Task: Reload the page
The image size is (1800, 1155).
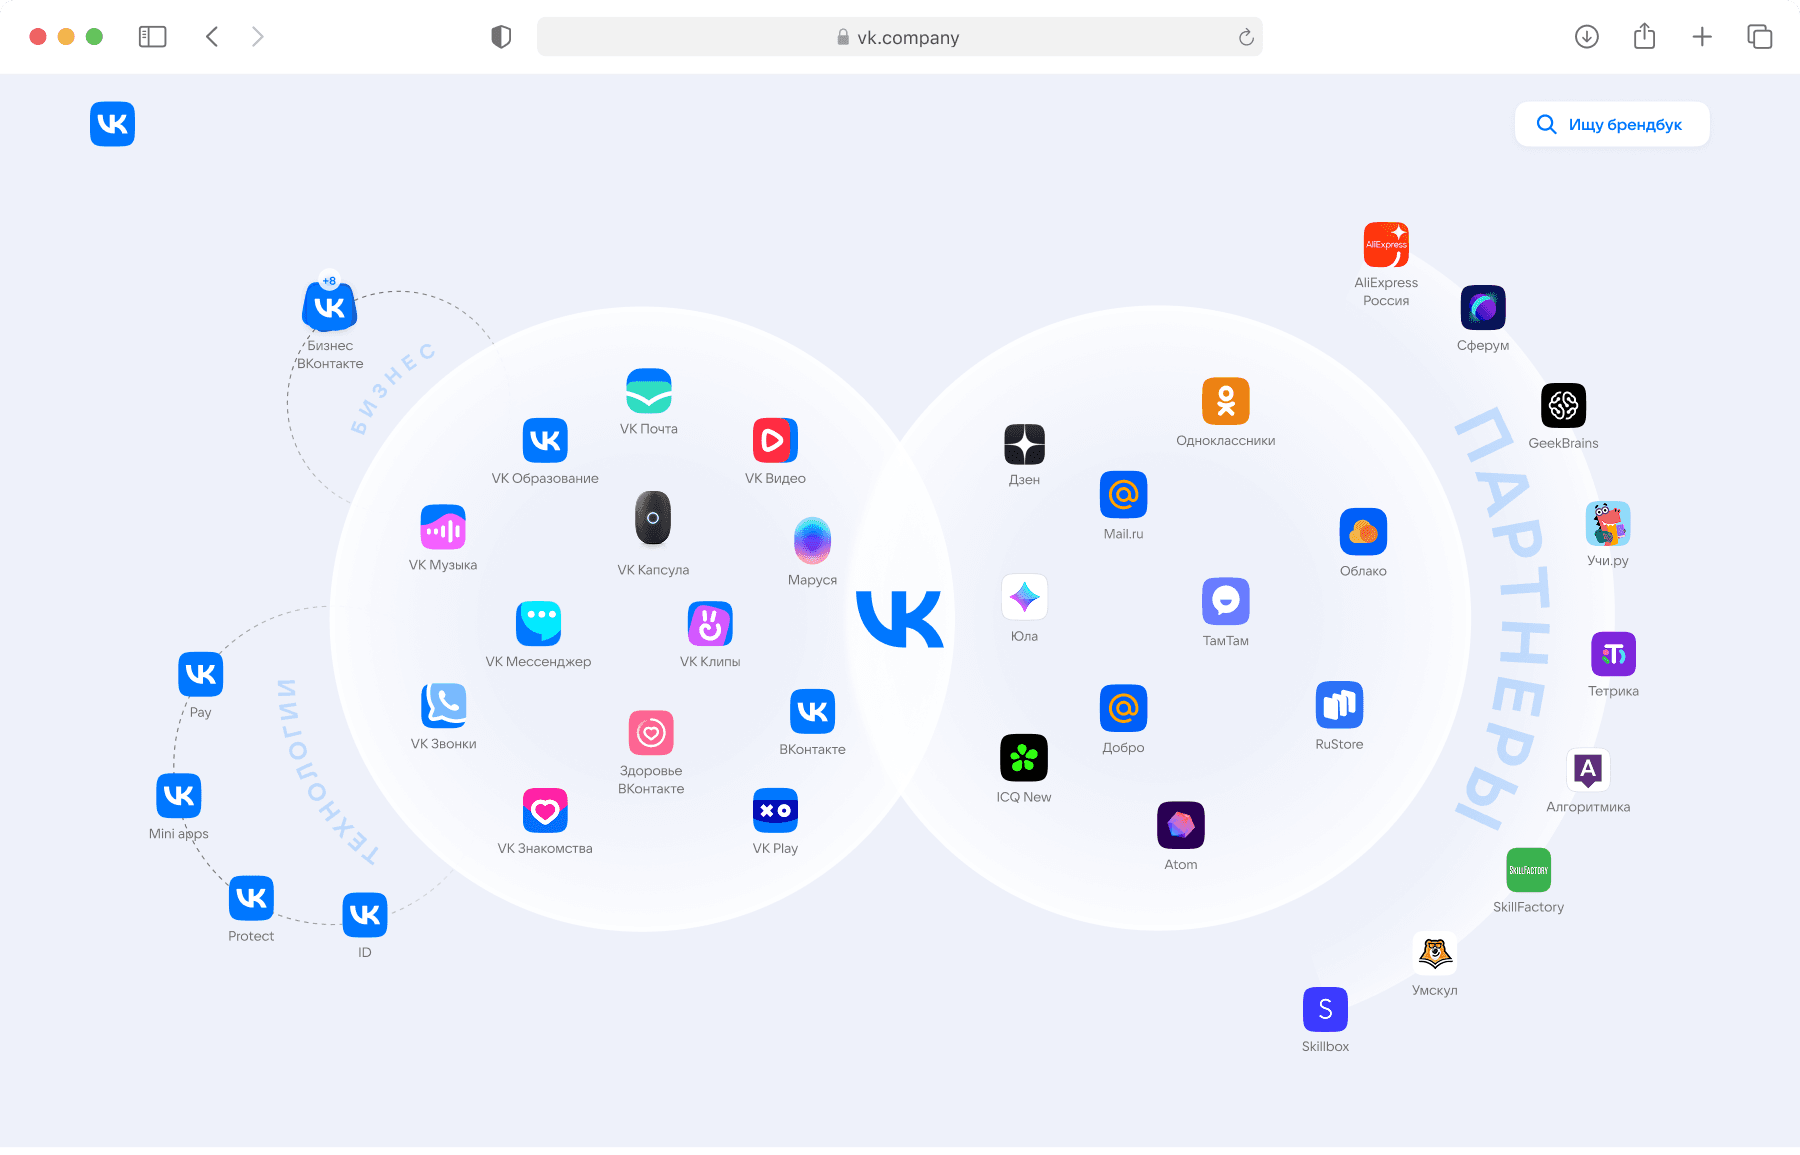Action: [x=1246, y=37]
